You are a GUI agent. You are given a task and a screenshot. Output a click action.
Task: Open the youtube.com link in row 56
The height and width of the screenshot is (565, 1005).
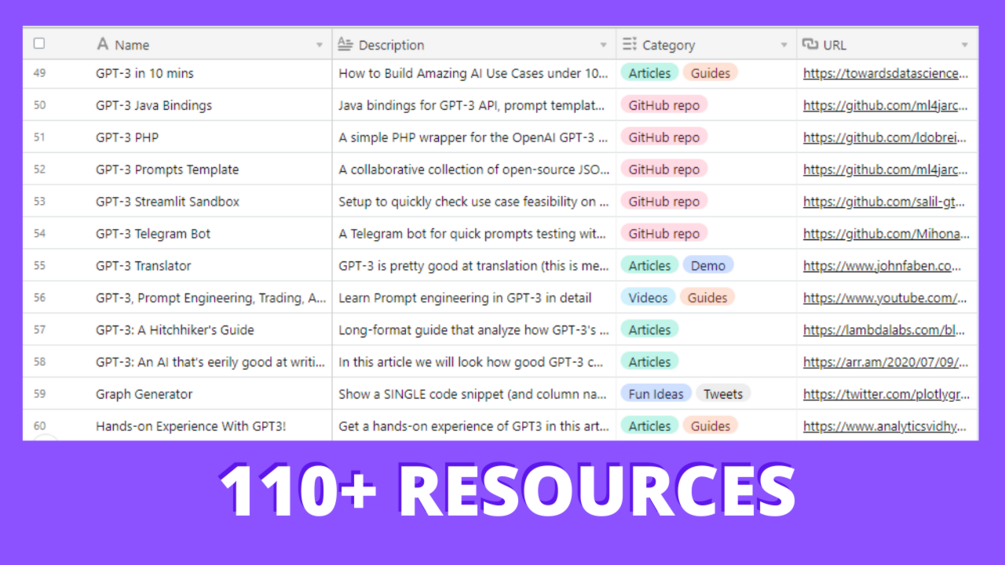point(885,297)
